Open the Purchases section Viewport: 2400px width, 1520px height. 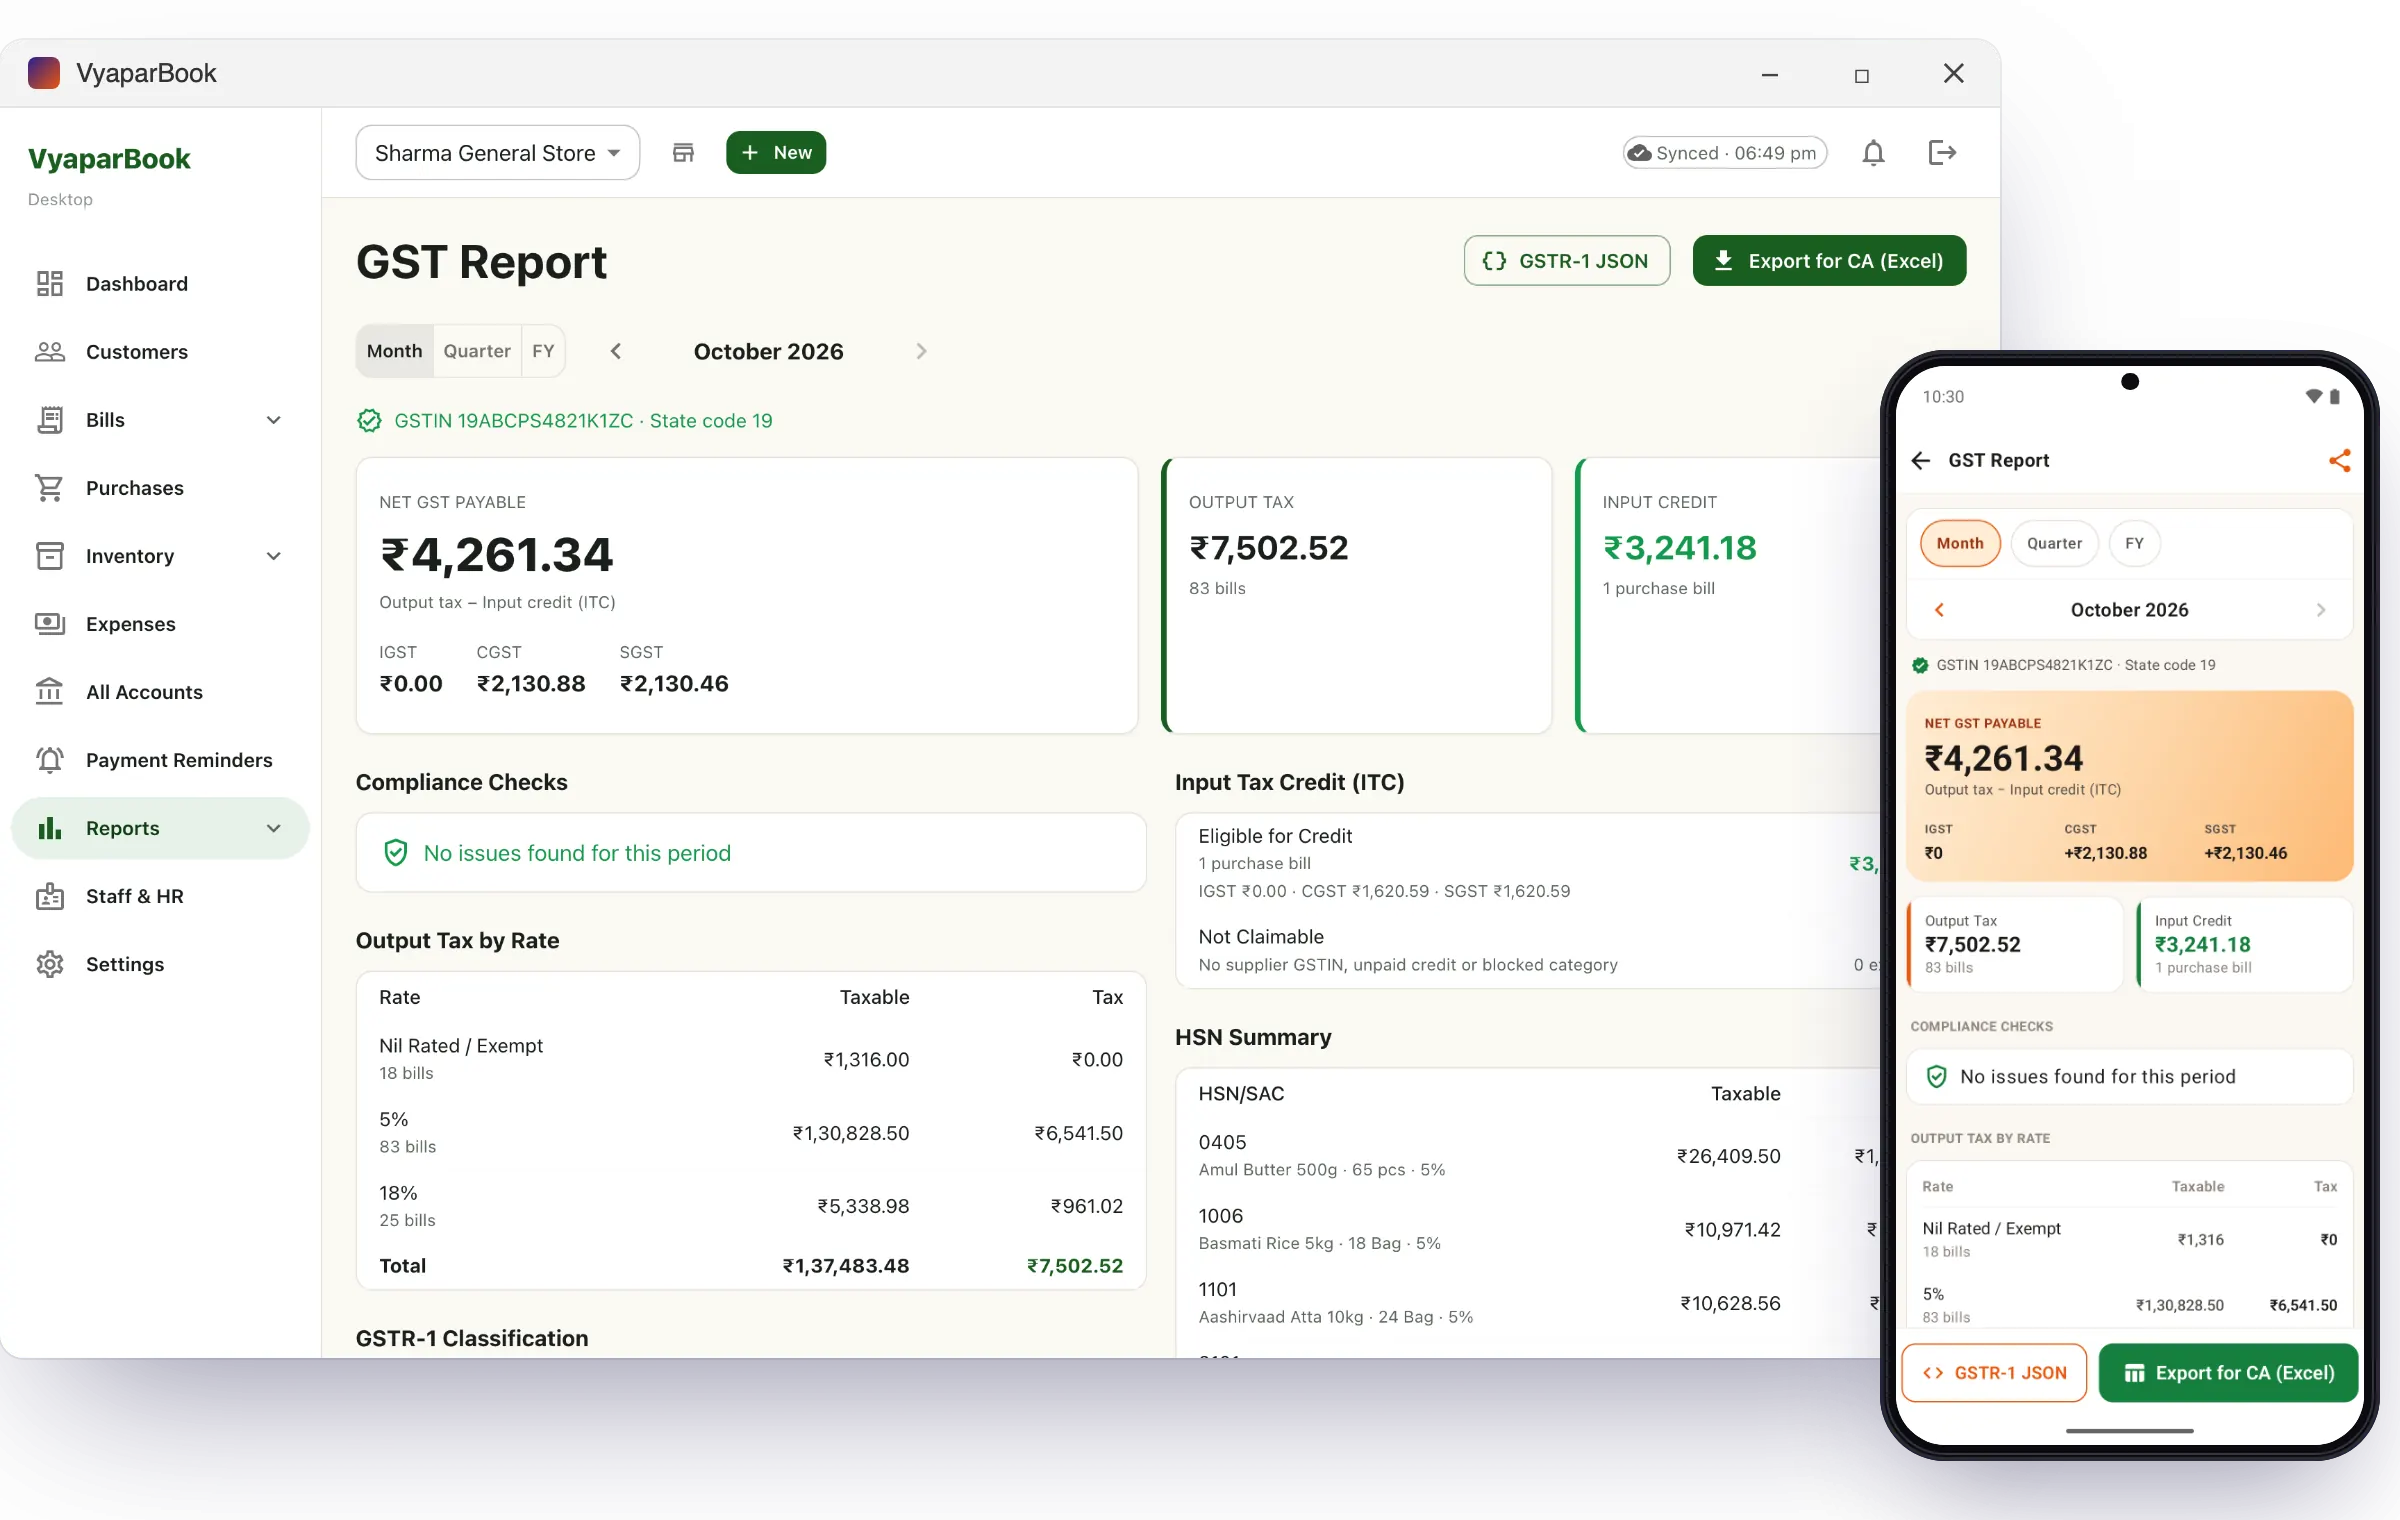point(160,488)
